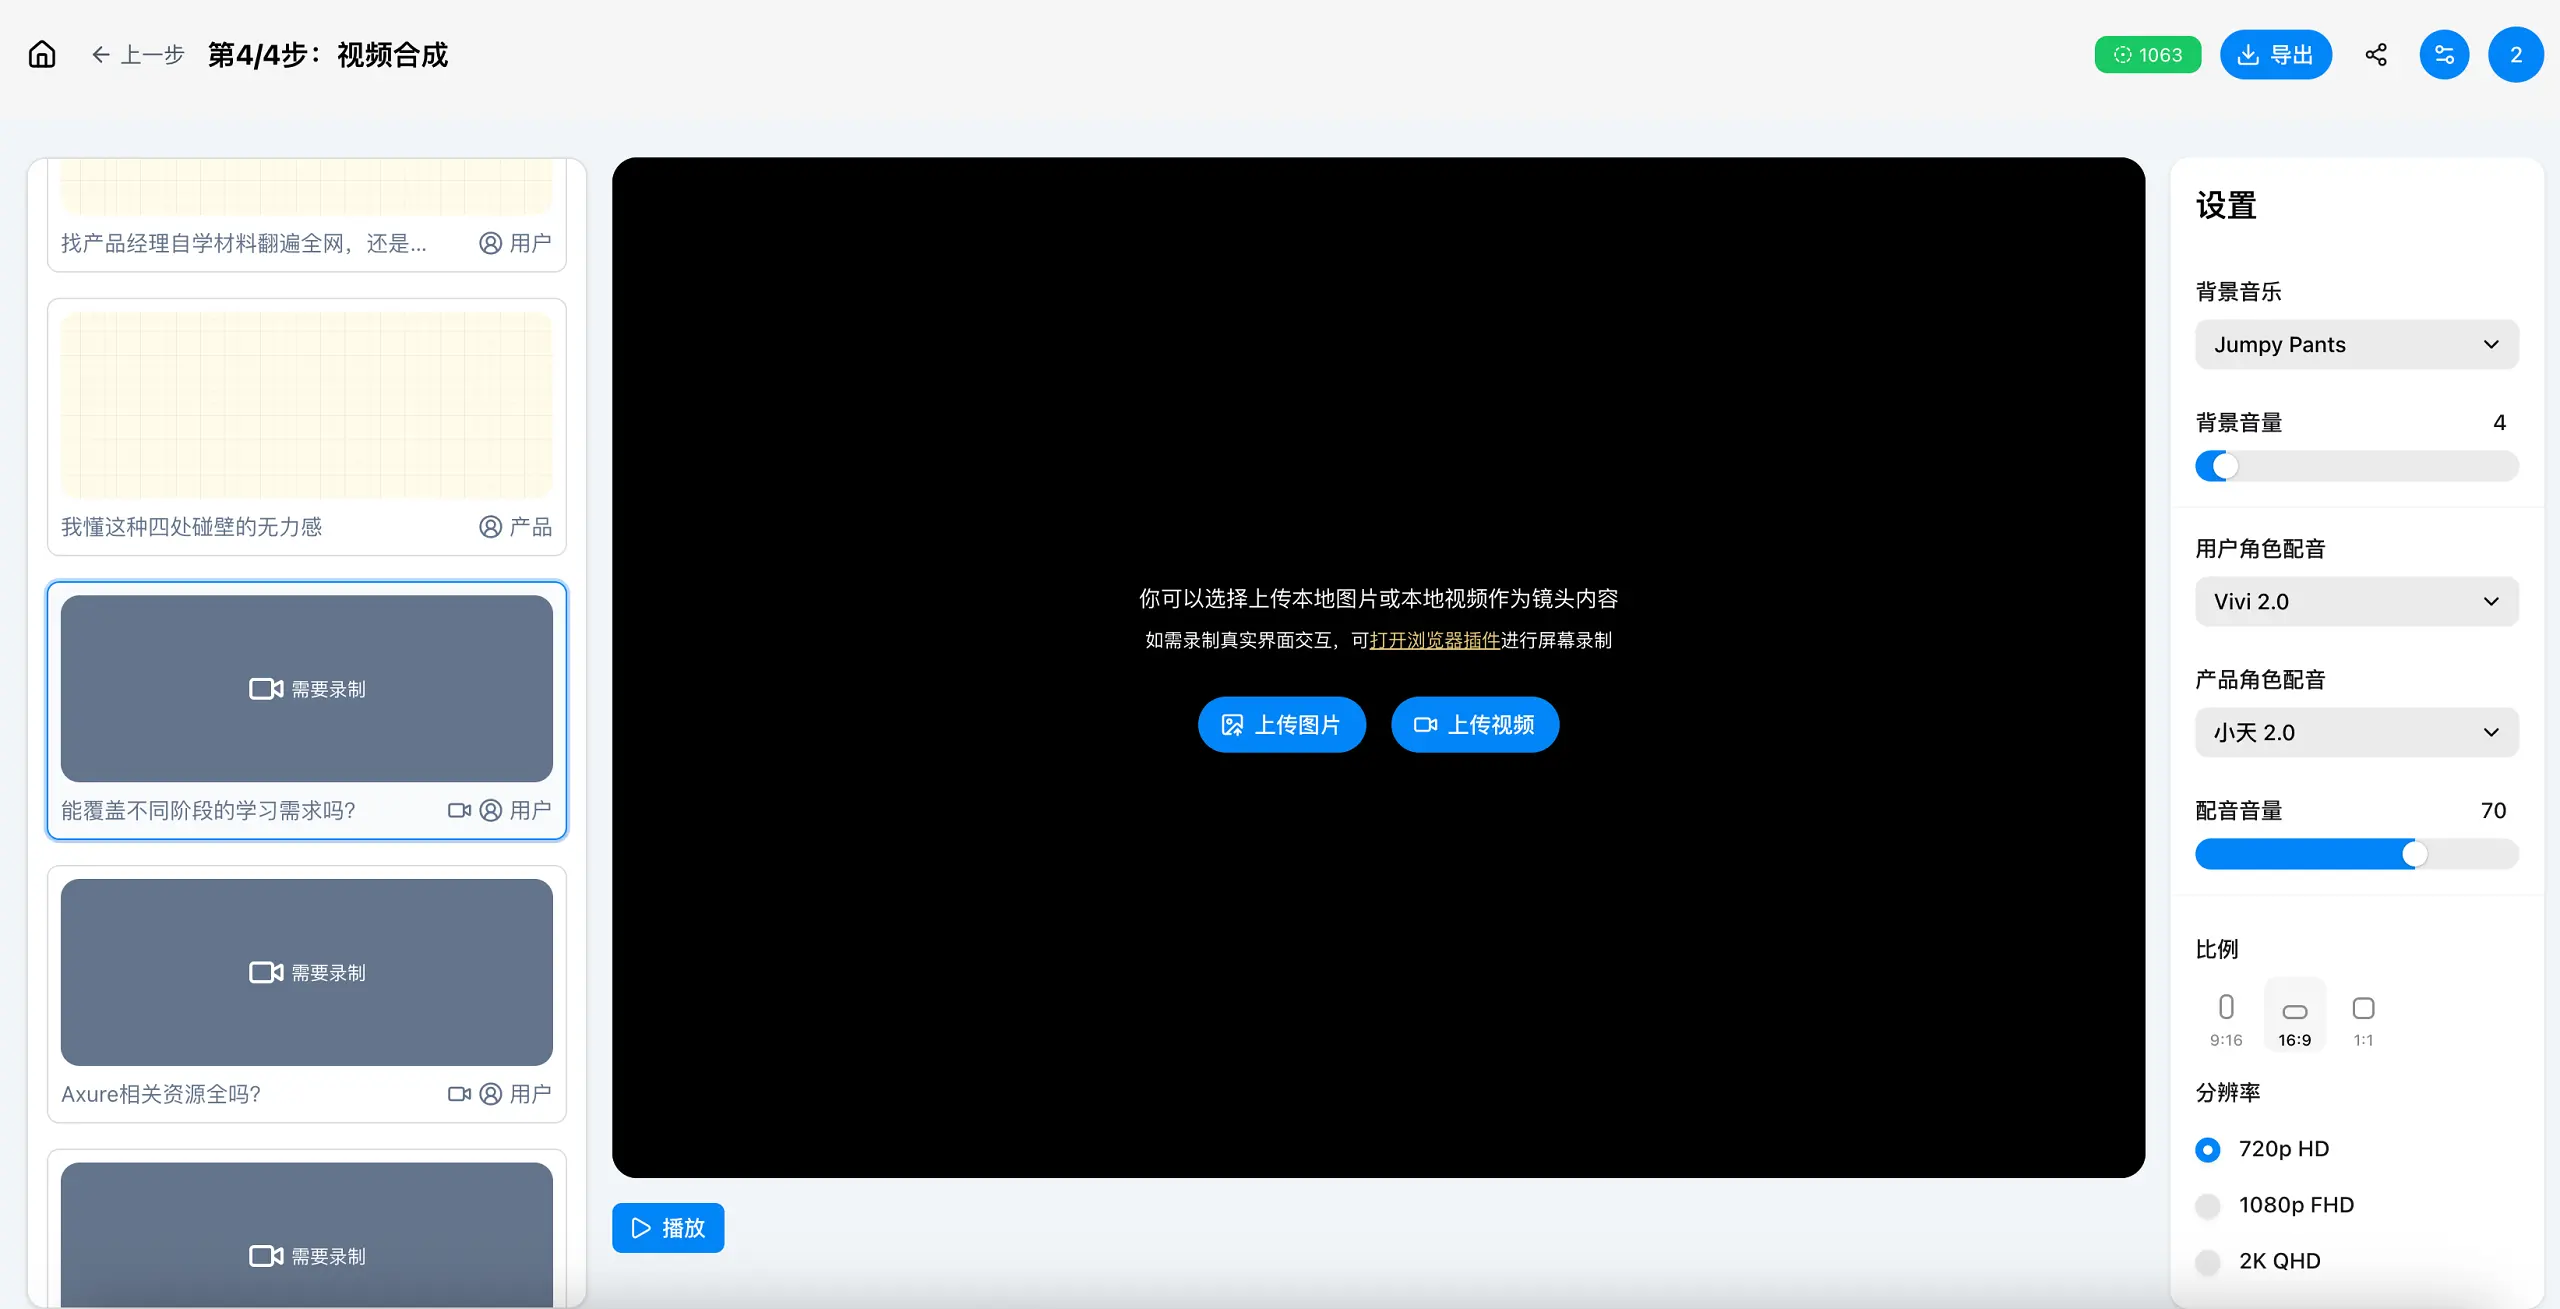Screen dimensions: 2560x1309
Task: Open the 打开浏览器插件 link
Action: tap(1434, 640)
